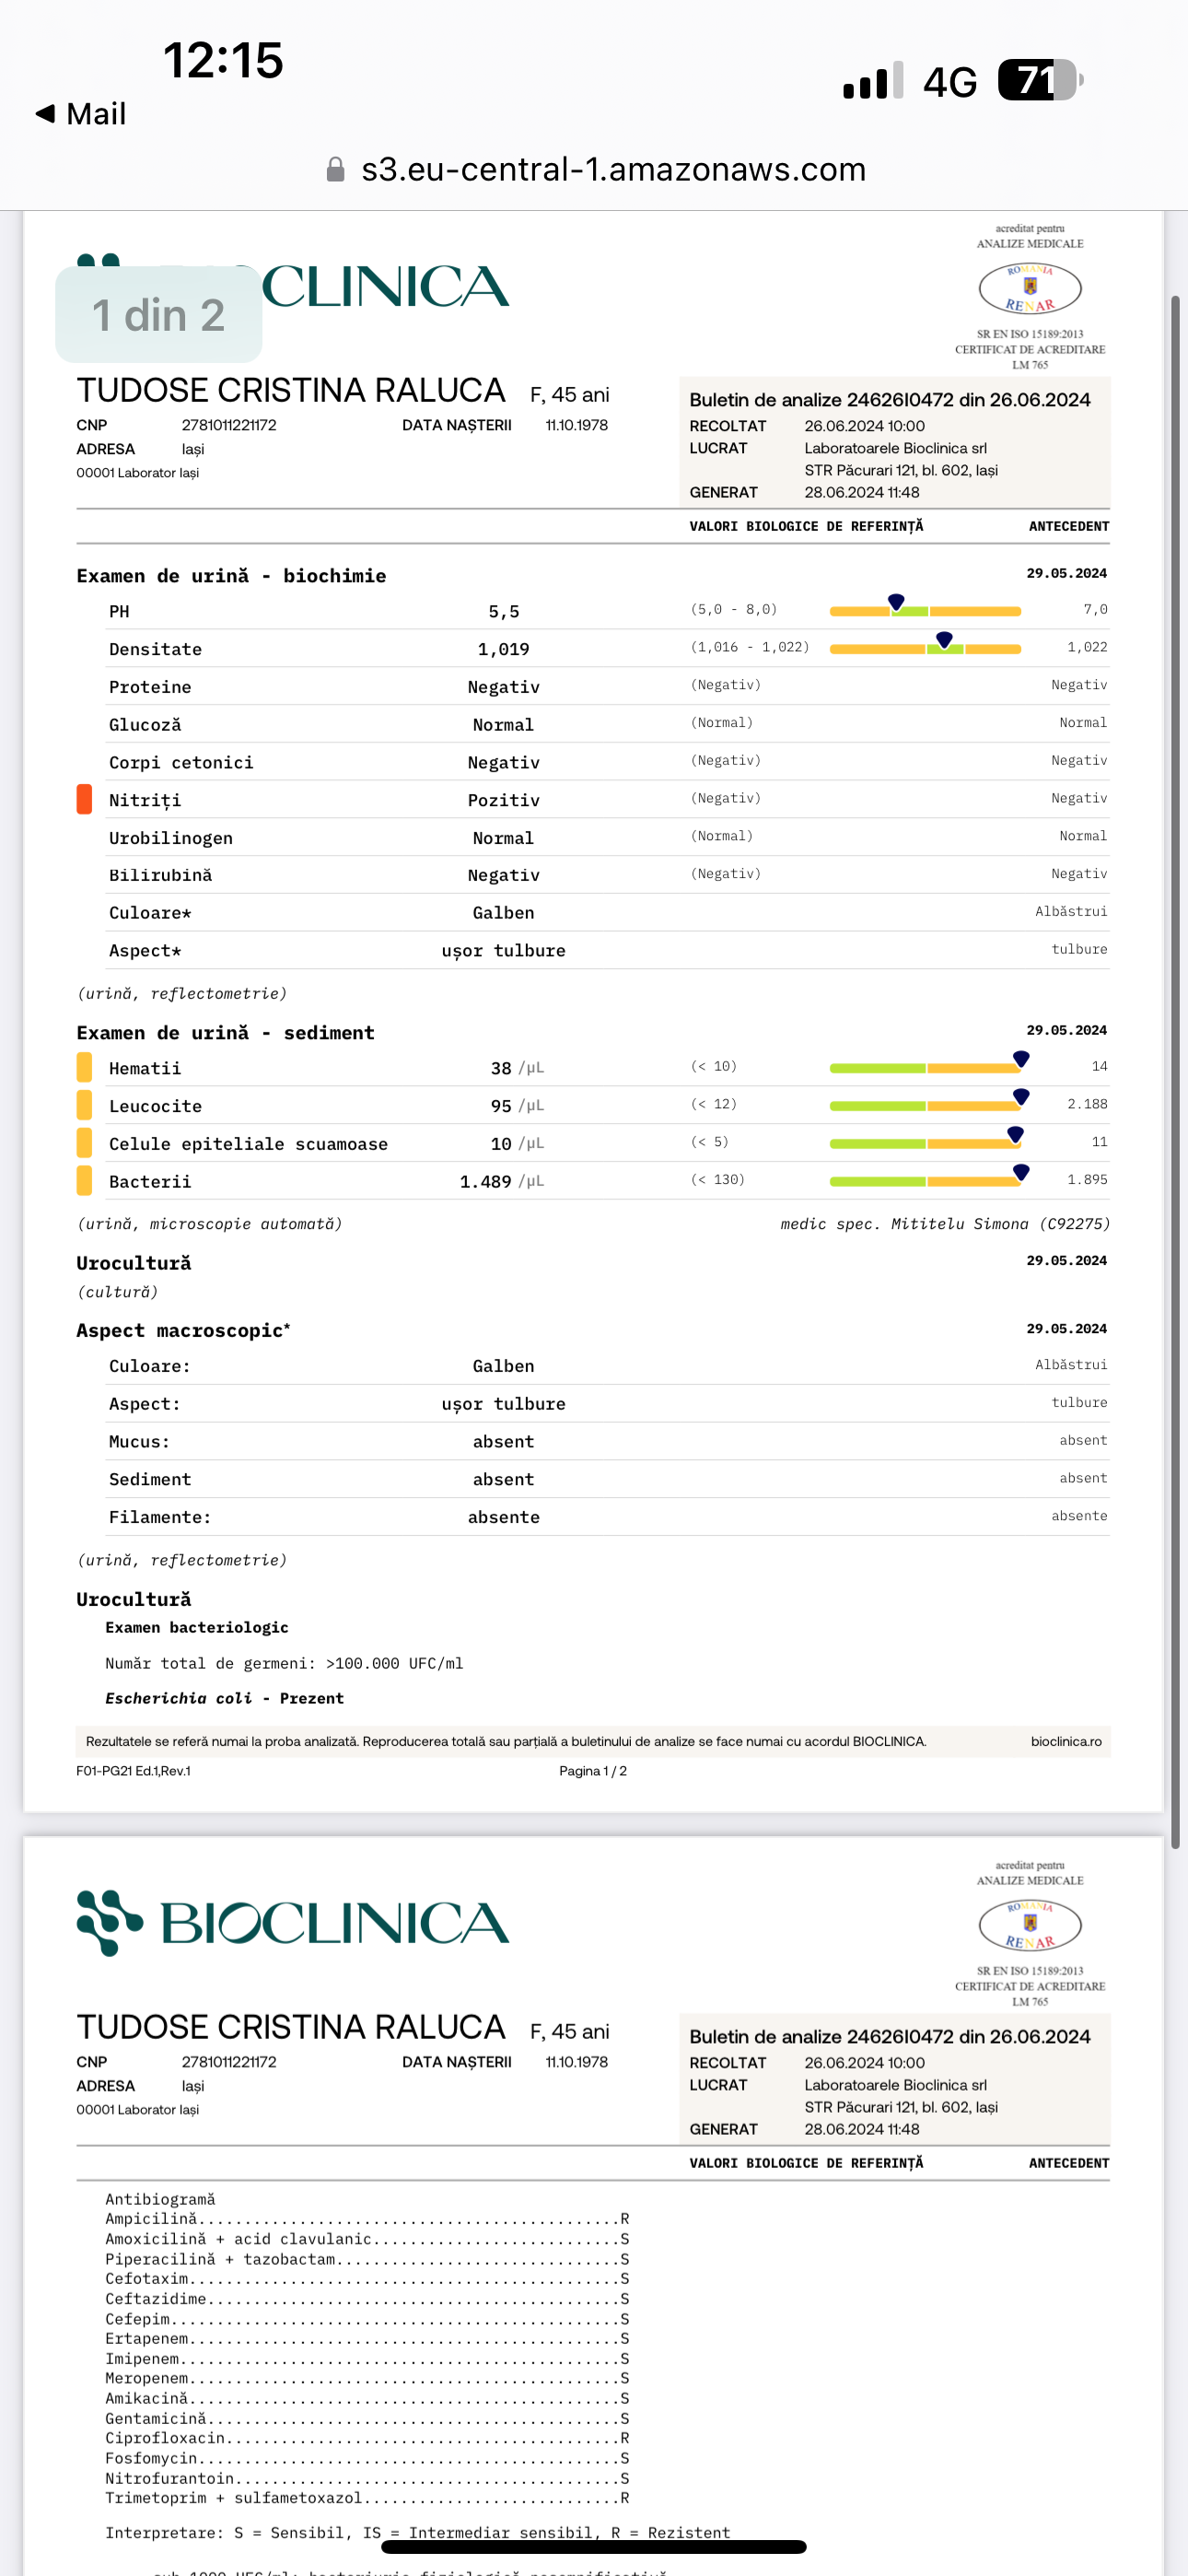
Task: Tap the 'Examen de urină - sediment' heading
Action: [225, 1033]
